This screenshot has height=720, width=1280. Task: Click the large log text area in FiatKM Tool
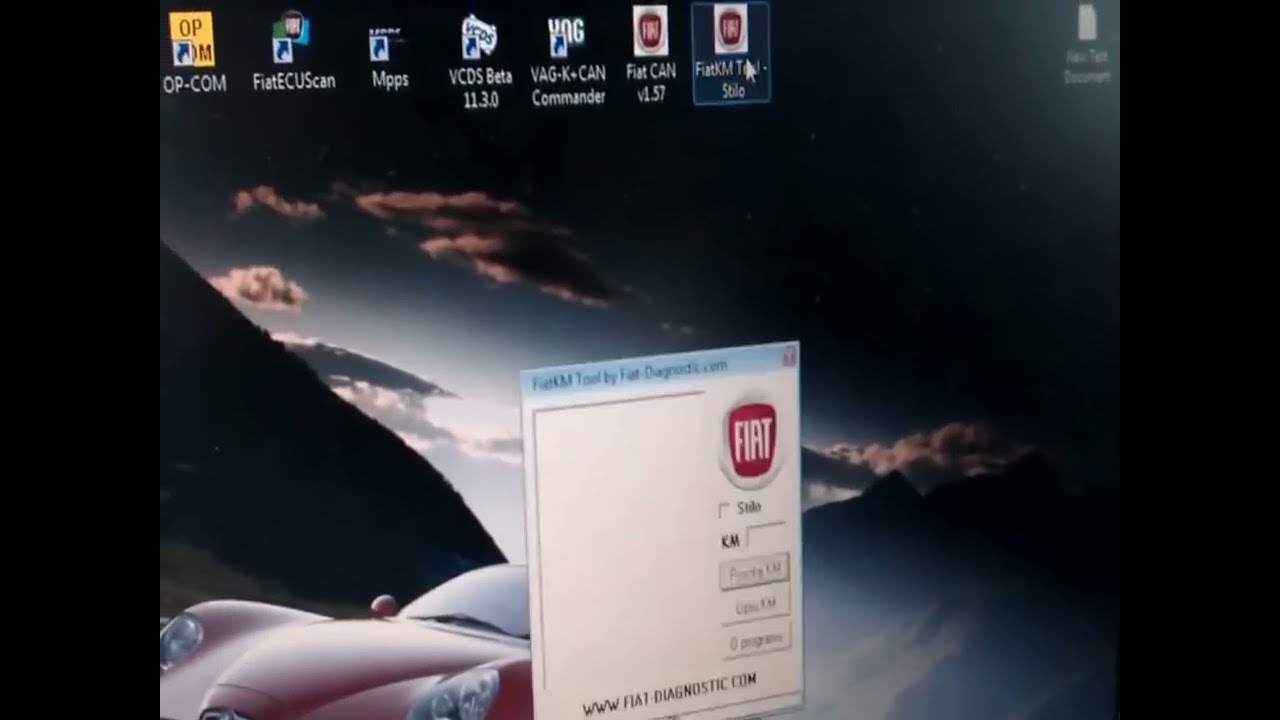click(x=622, y=540)
